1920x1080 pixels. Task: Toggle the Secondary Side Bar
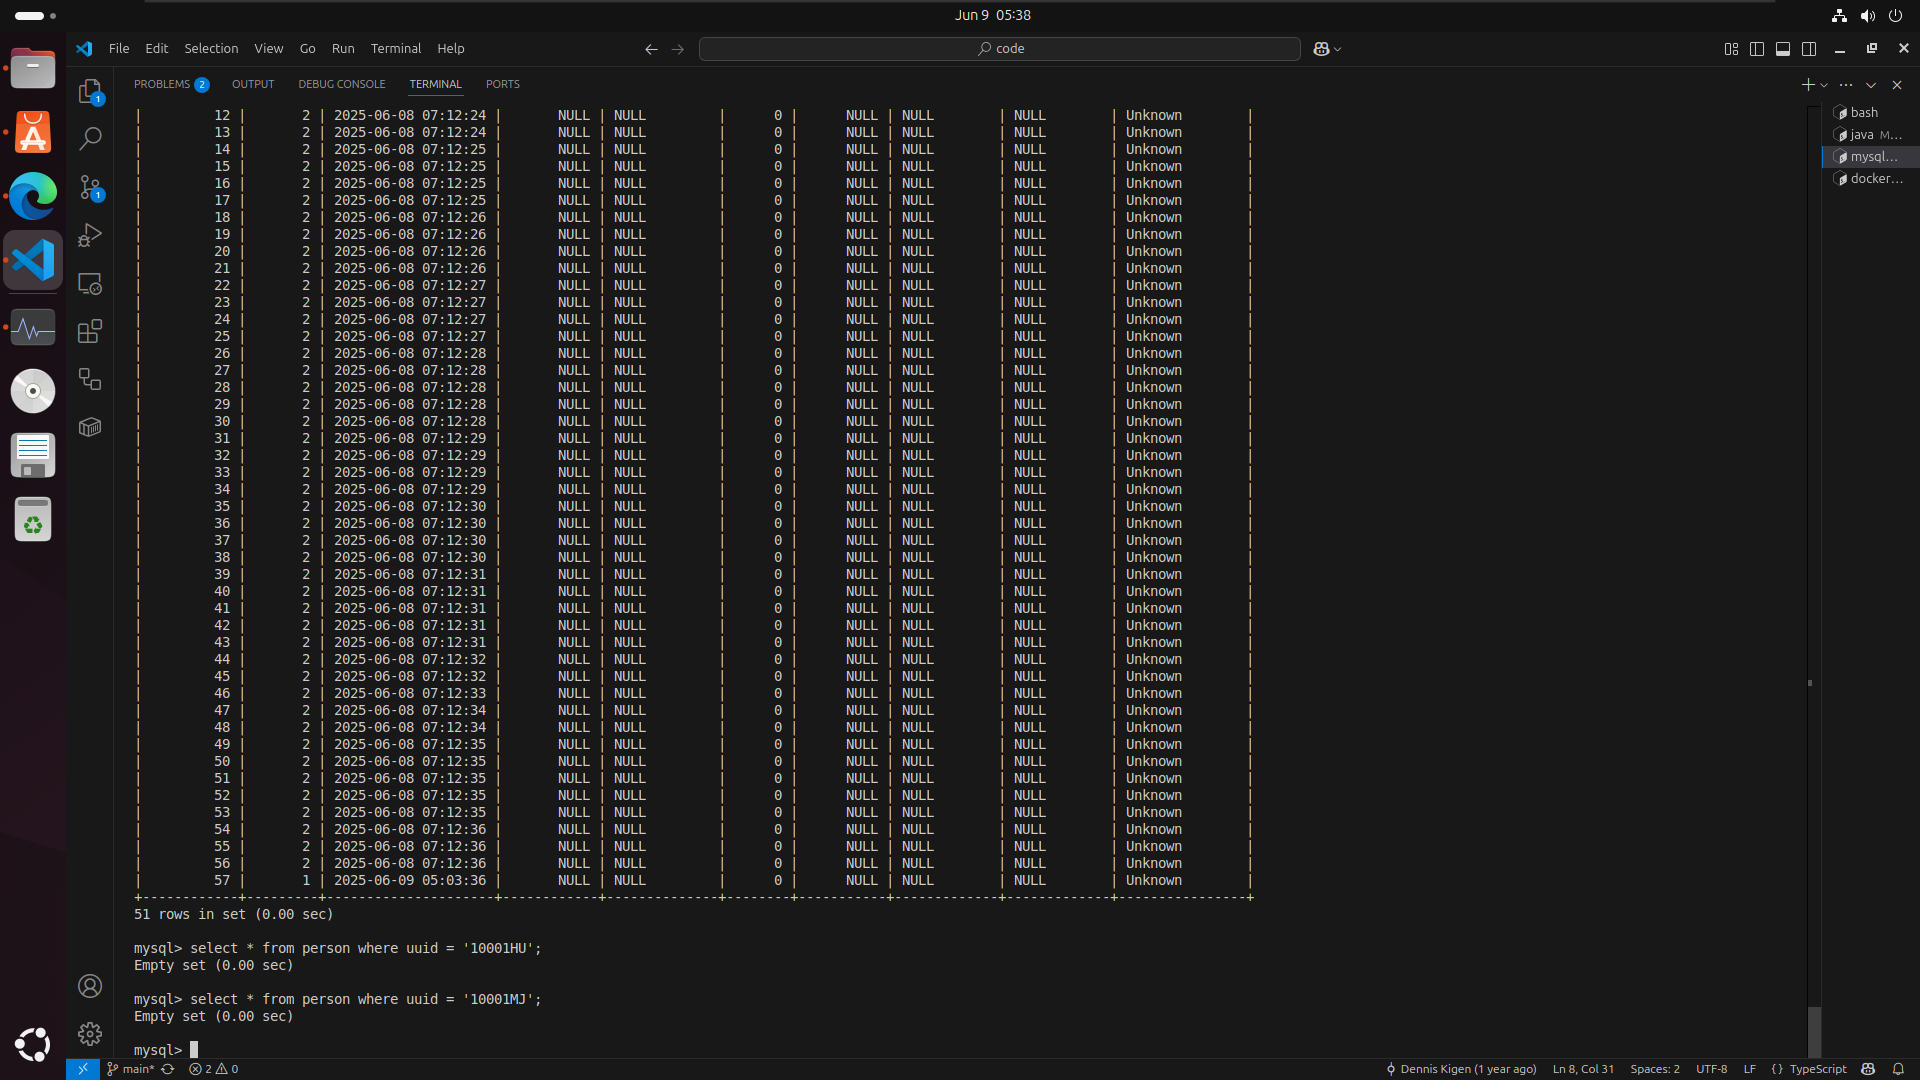(x=1809, y=49)
